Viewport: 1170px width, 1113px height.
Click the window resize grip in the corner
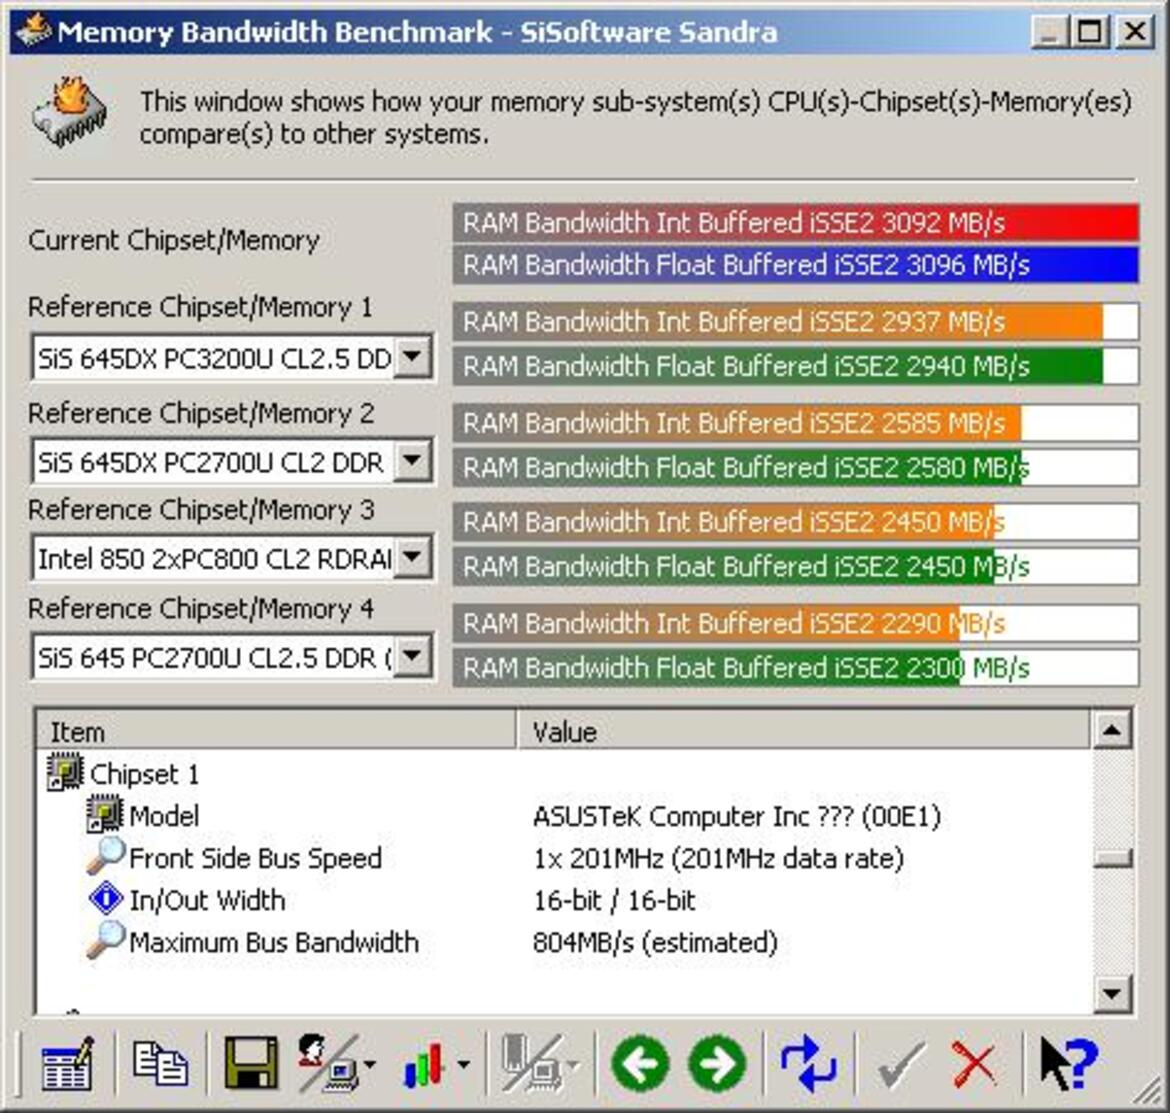(1149, 1093)
